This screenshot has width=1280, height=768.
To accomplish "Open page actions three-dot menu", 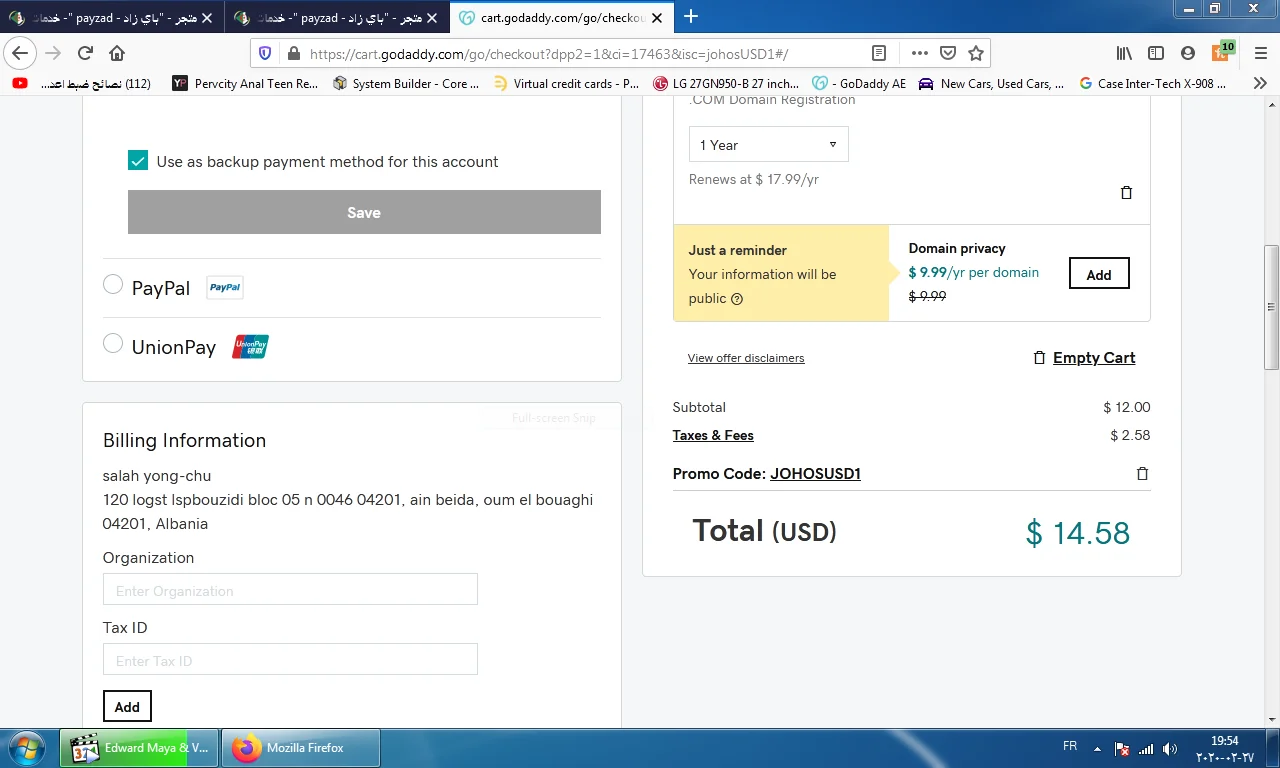I will (x=919, y=53).
